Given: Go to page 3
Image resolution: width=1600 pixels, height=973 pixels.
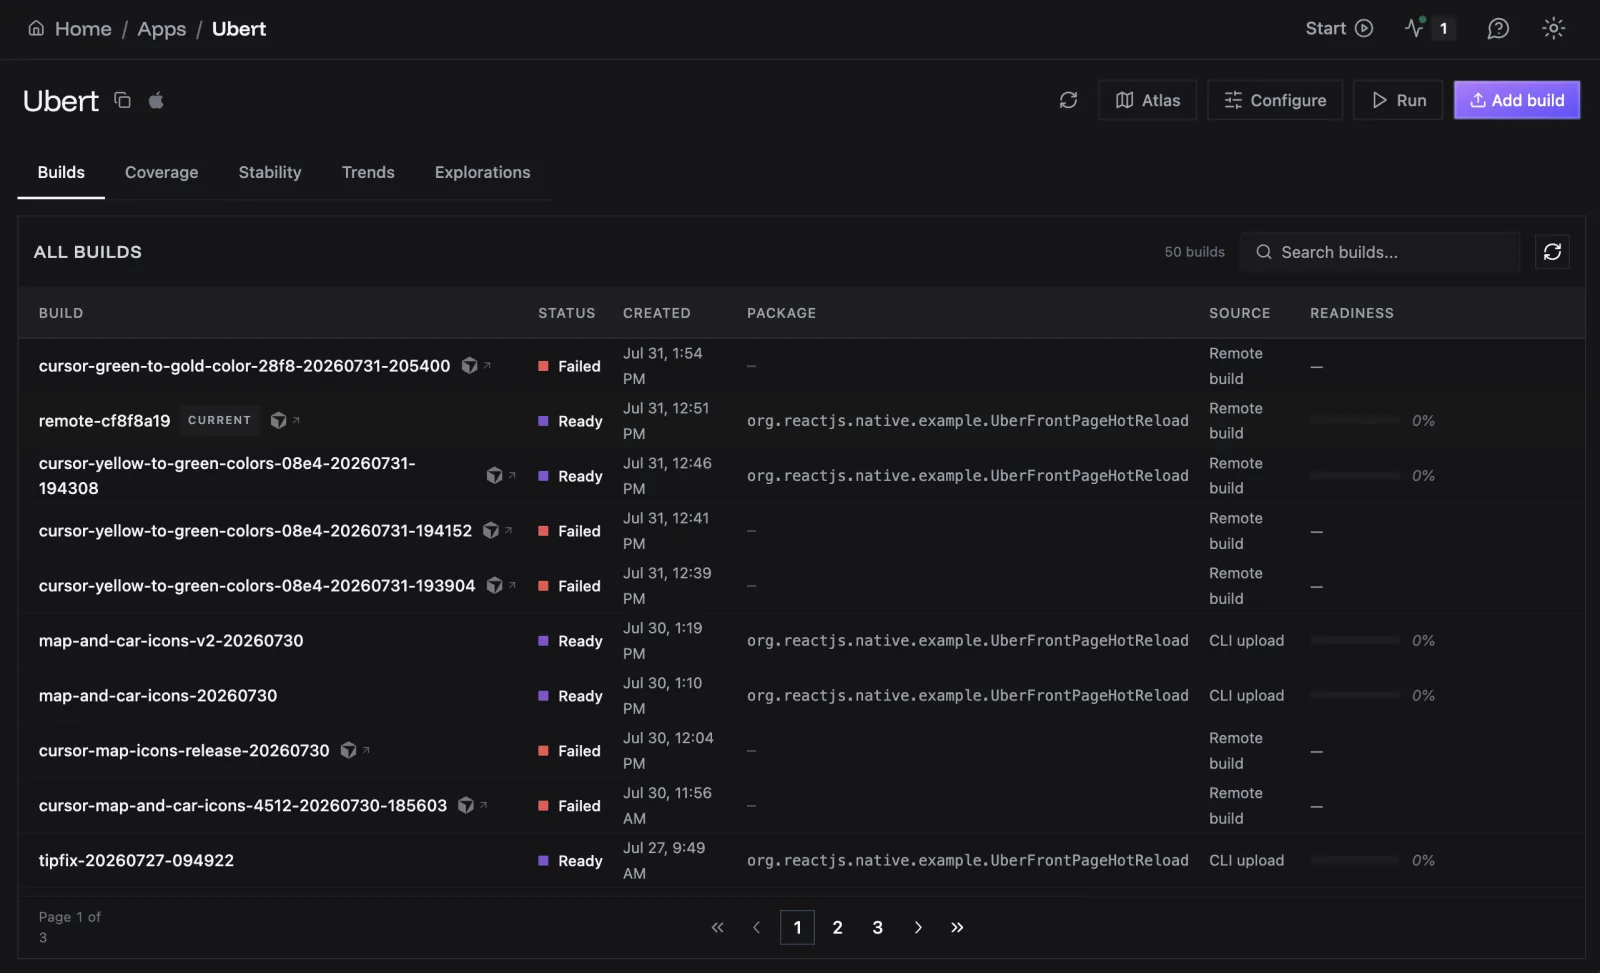Looking at the screenshot, I should point(877,928).
